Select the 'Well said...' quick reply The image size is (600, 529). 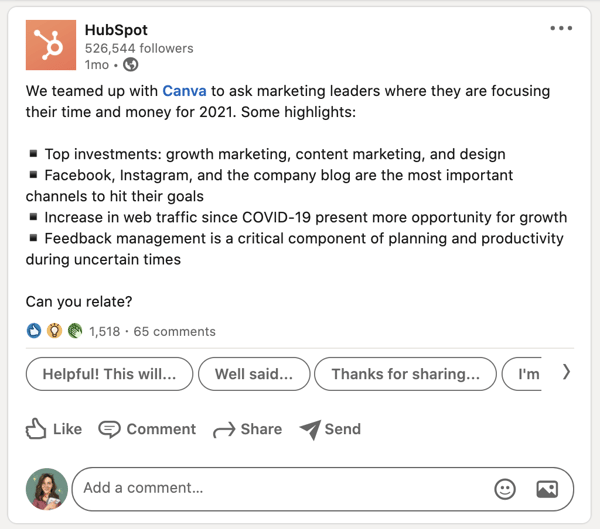tap(254, 374)
